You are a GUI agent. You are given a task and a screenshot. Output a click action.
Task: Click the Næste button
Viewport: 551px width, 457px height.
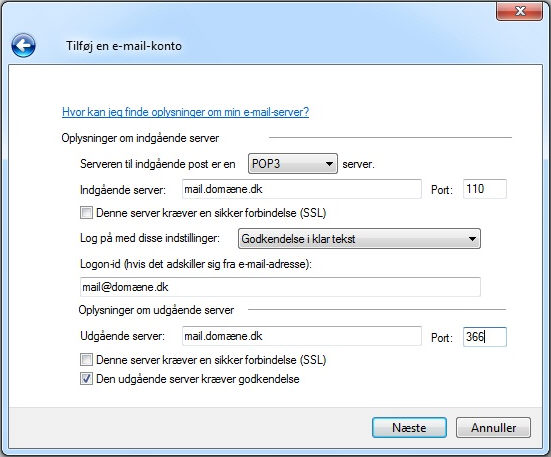click(x=409, y=427)
